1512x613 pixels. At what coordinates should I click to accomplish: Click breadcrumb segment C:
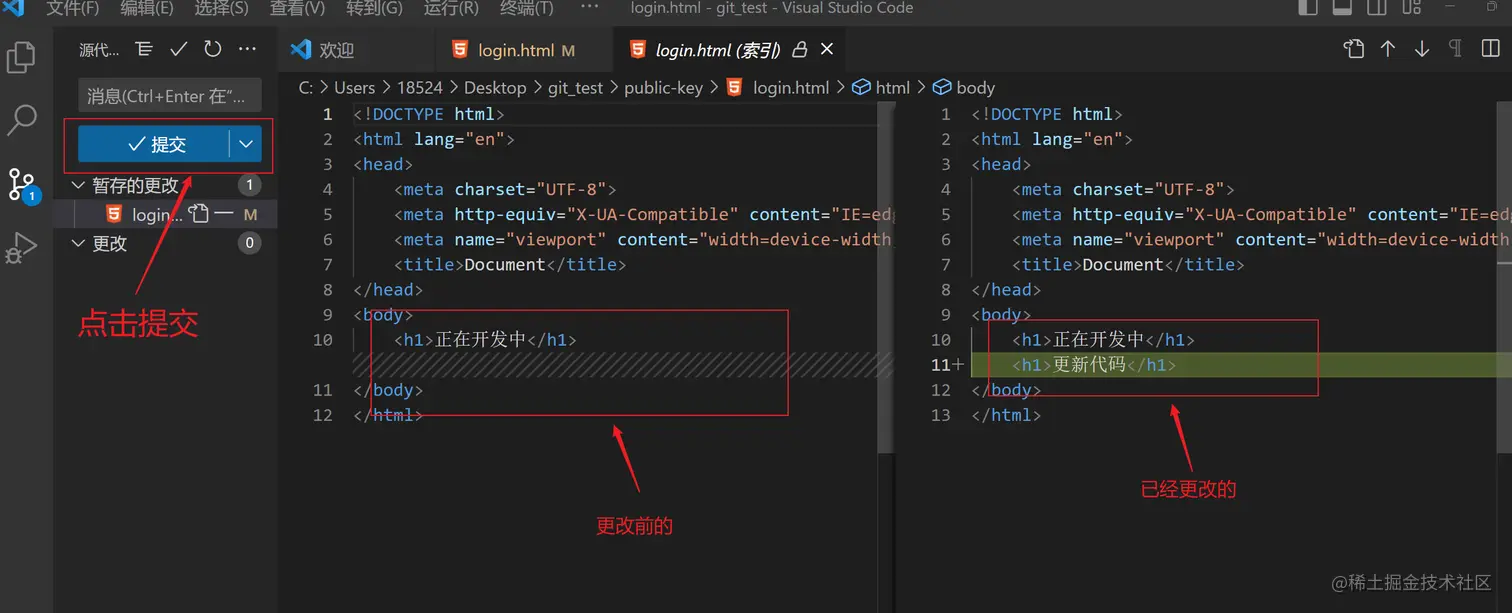pos(306,88)
